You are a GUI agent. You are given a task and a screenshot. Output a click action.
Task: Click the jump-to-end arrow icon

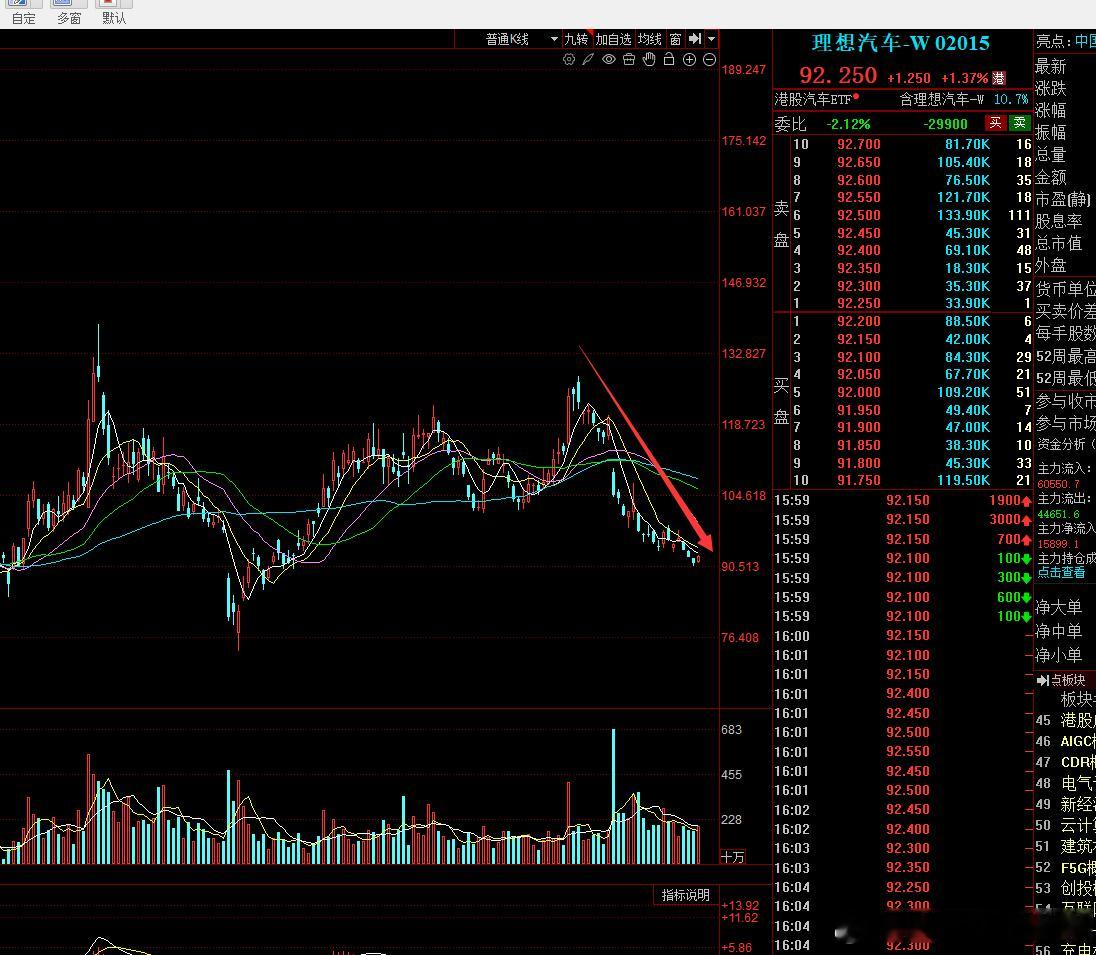(x=695, y=39)
